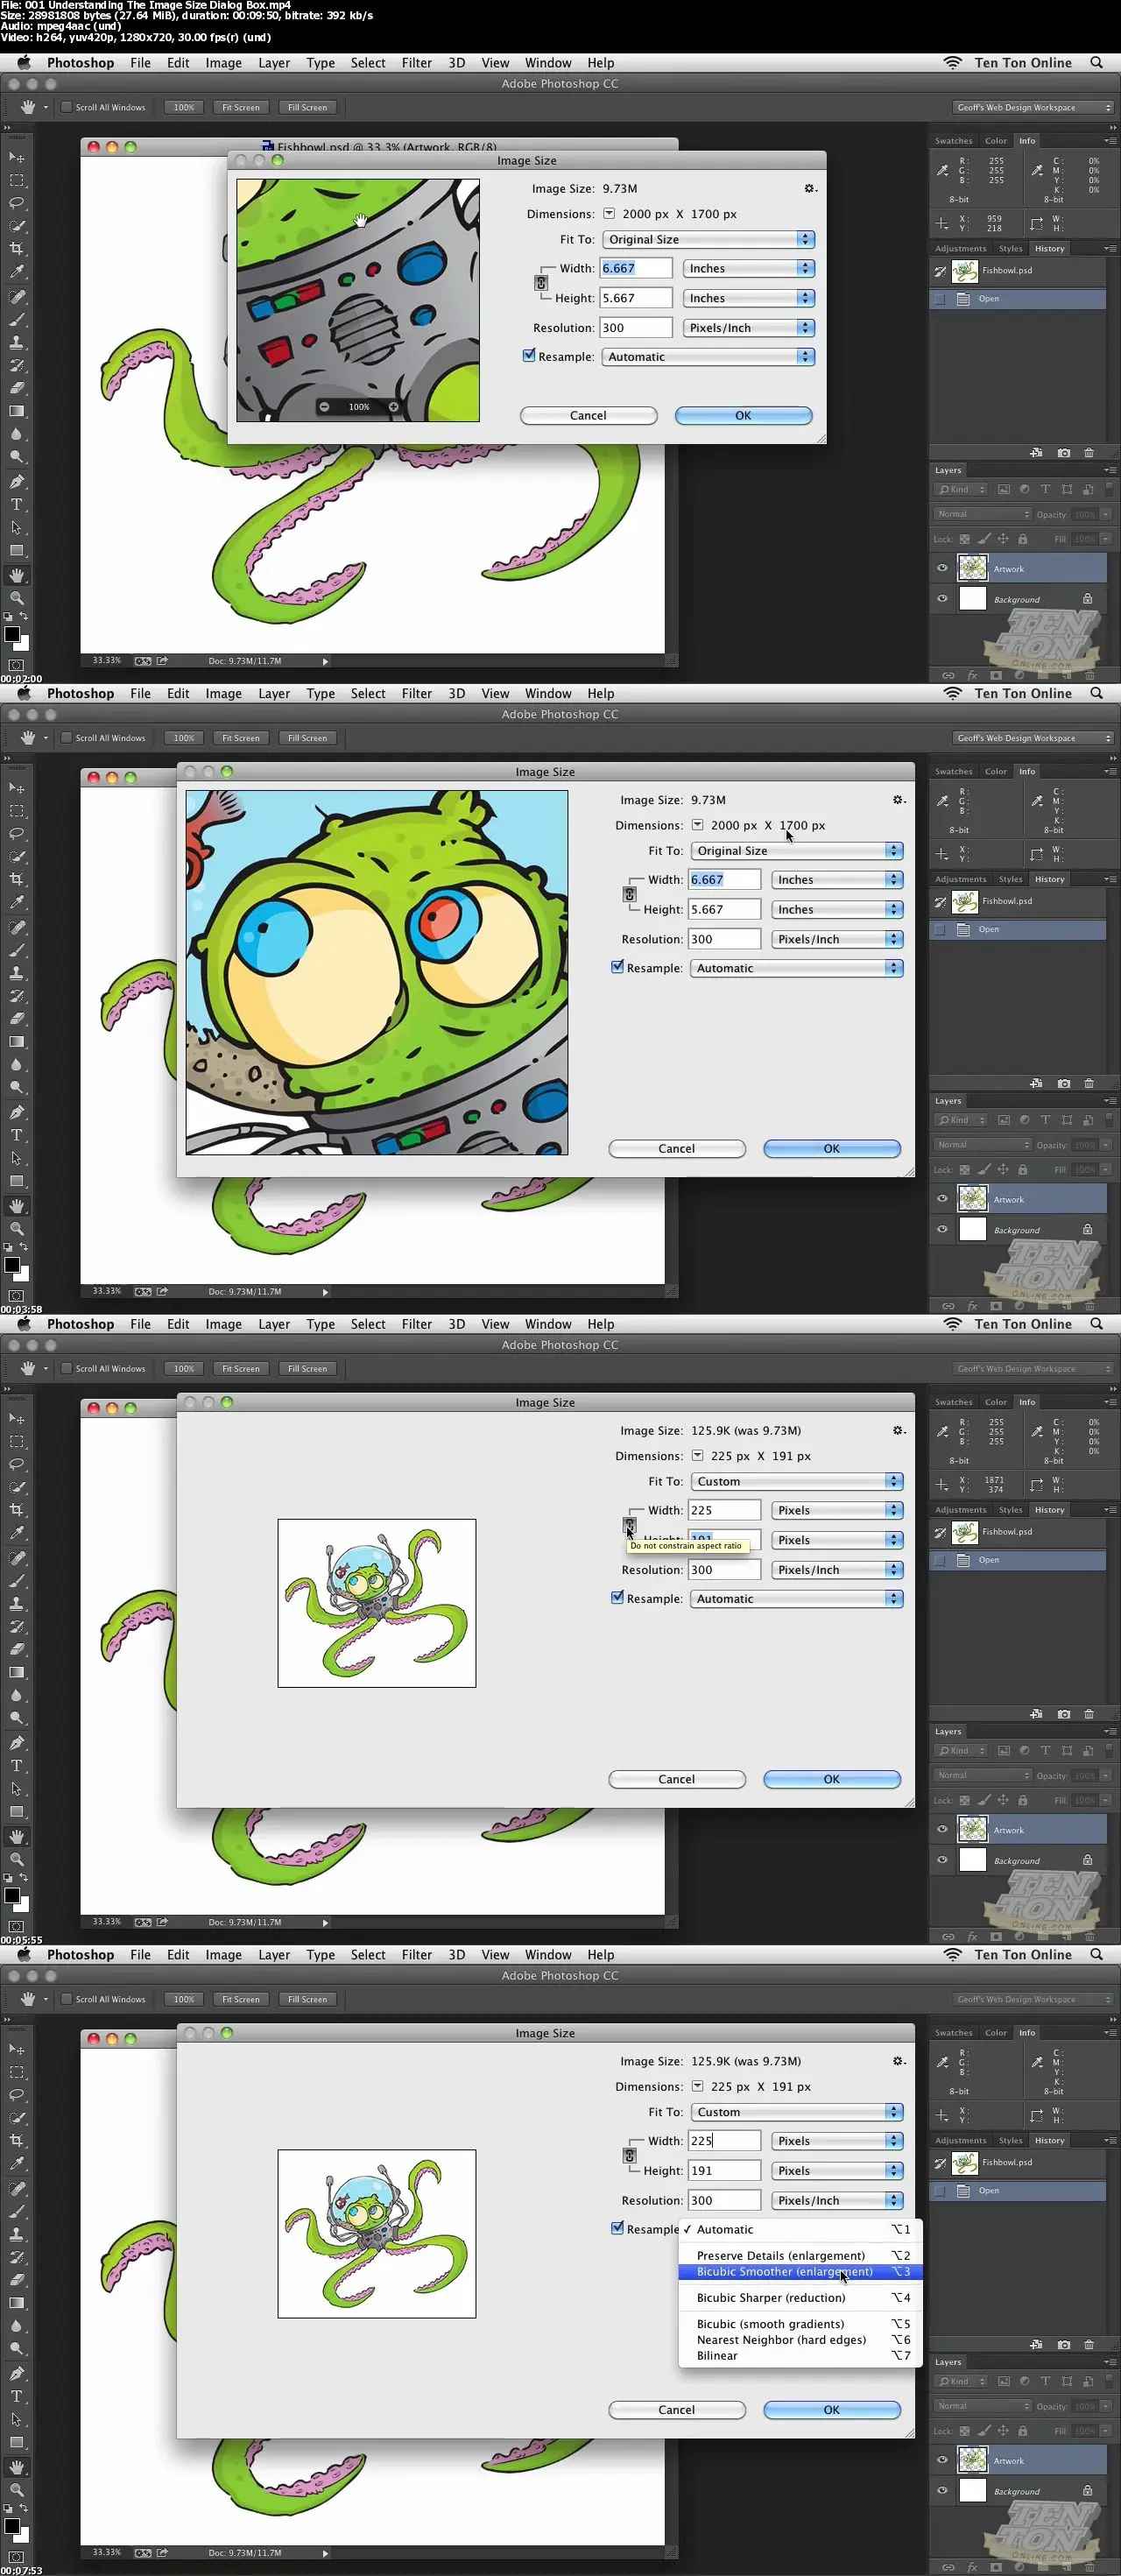Click the Spotlight magnifier in the robot-preview frame's menu bar

(x=1096, y=62)
